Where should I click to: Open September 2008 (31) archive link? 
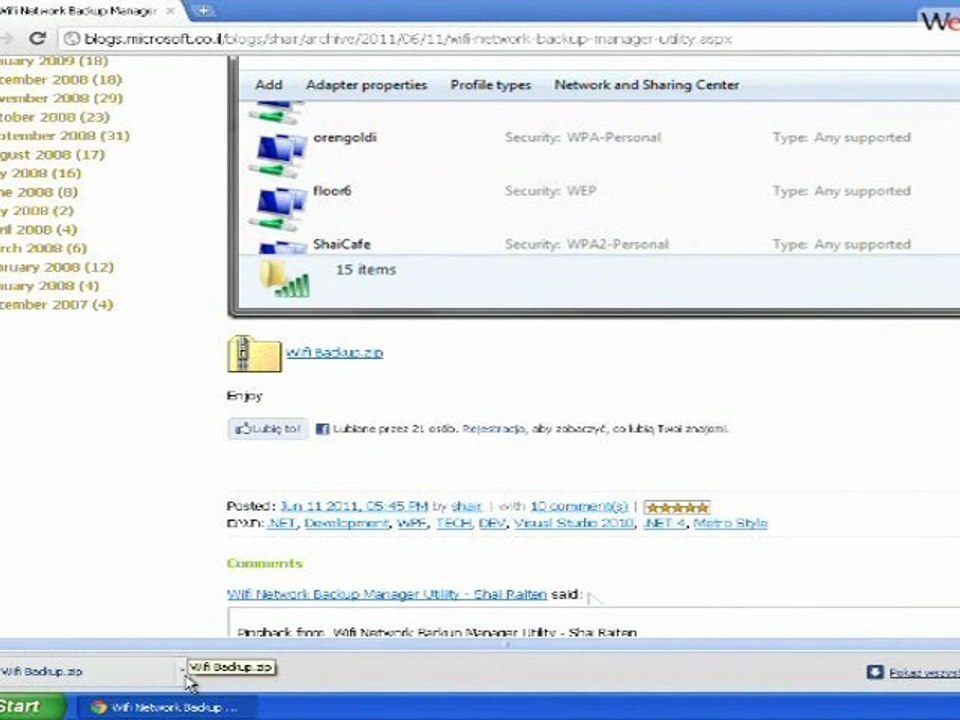point(65,136)
